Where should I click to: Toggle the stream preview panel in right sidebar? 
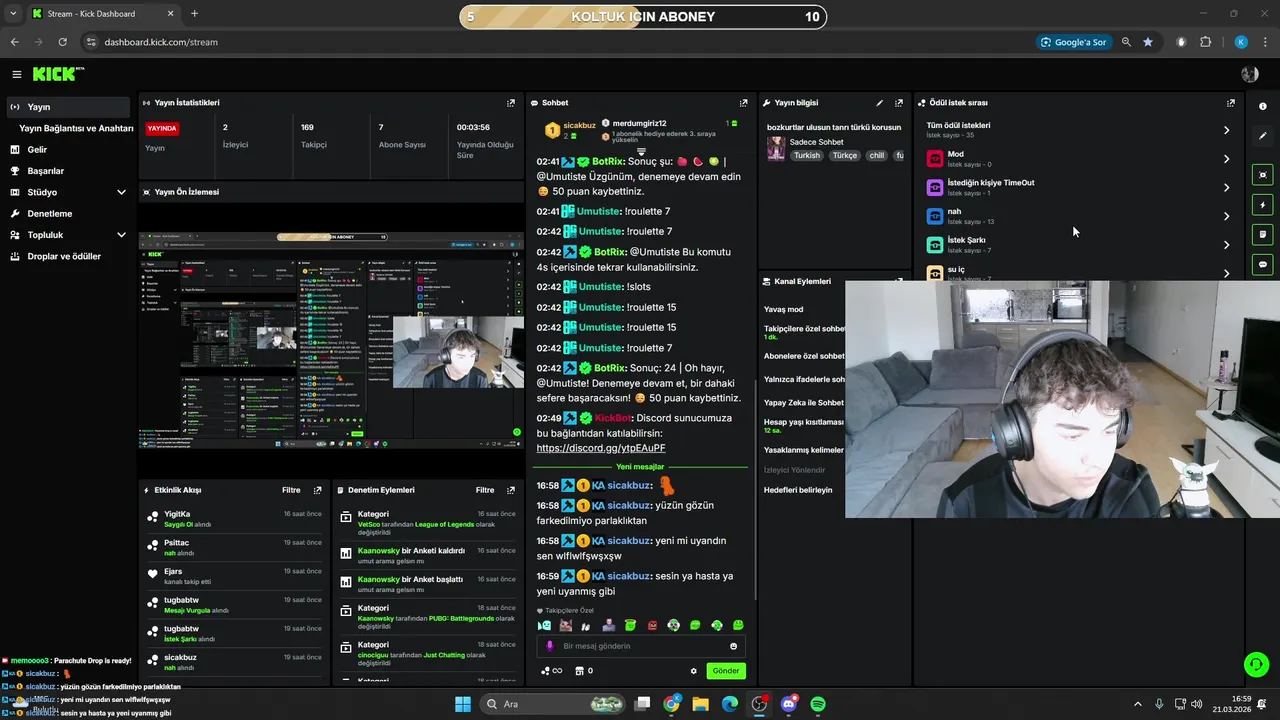[1263, 175]
